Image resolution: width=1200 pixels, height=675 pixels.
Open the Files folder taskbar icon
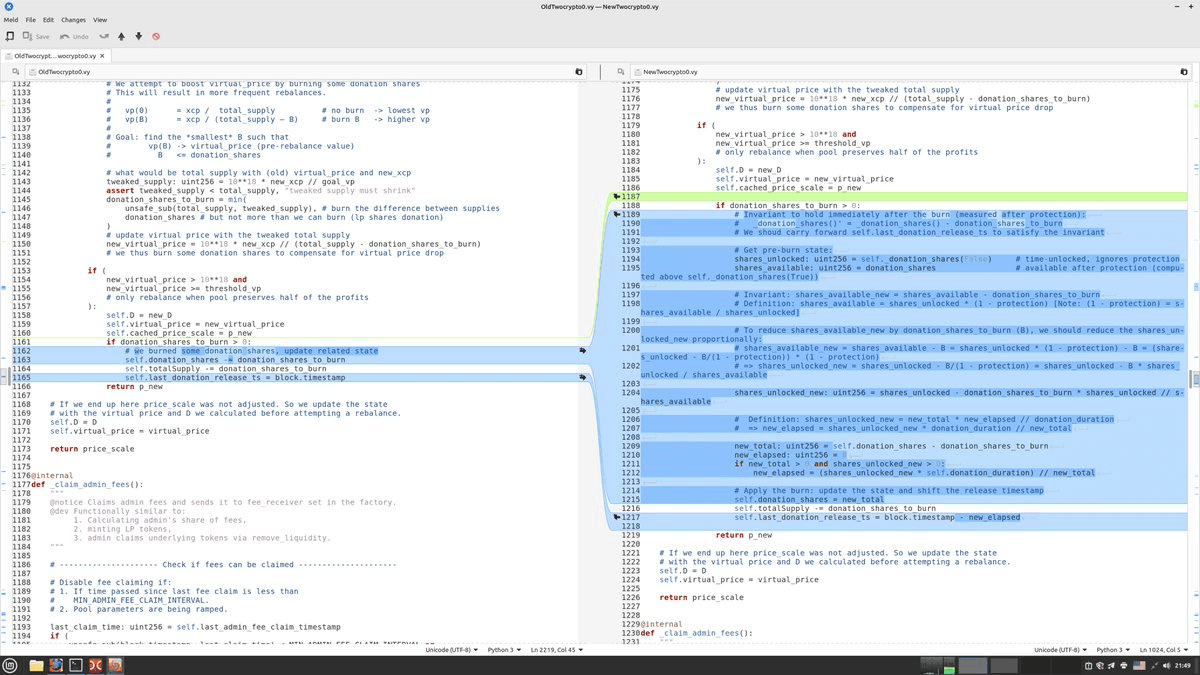36,665
